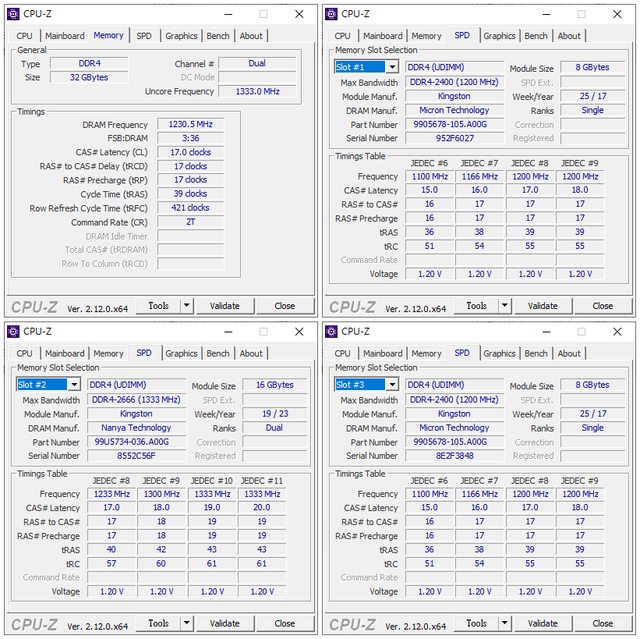Click the CPU-Z title icon in the Slot #2 window
This screenshot has height=639, width=640.
click(x=13, y=332)
